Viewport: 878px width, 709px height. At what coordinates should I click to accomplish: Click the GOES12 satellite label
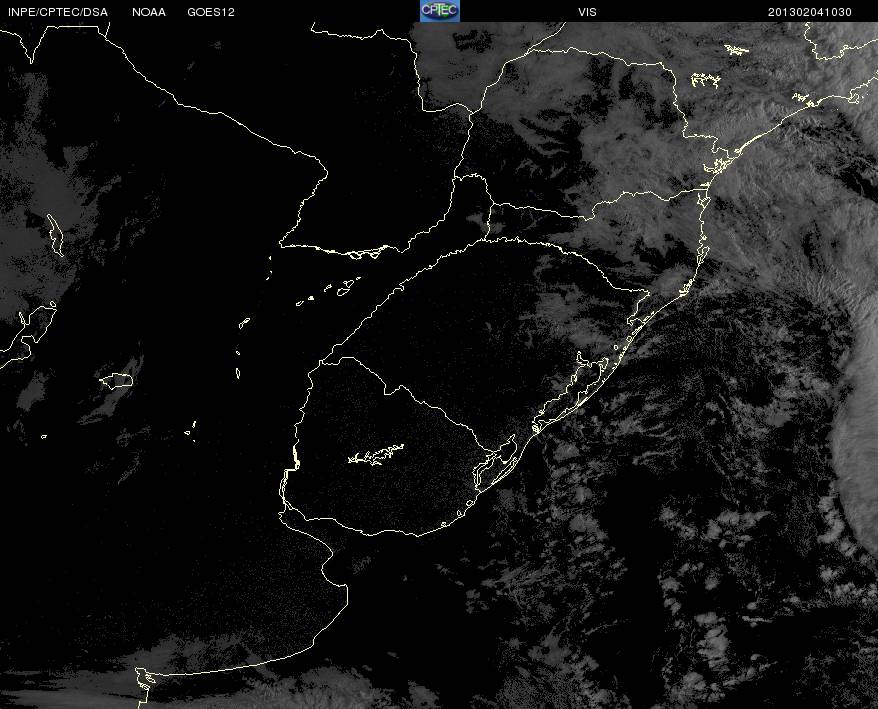[x=211, y=12]
